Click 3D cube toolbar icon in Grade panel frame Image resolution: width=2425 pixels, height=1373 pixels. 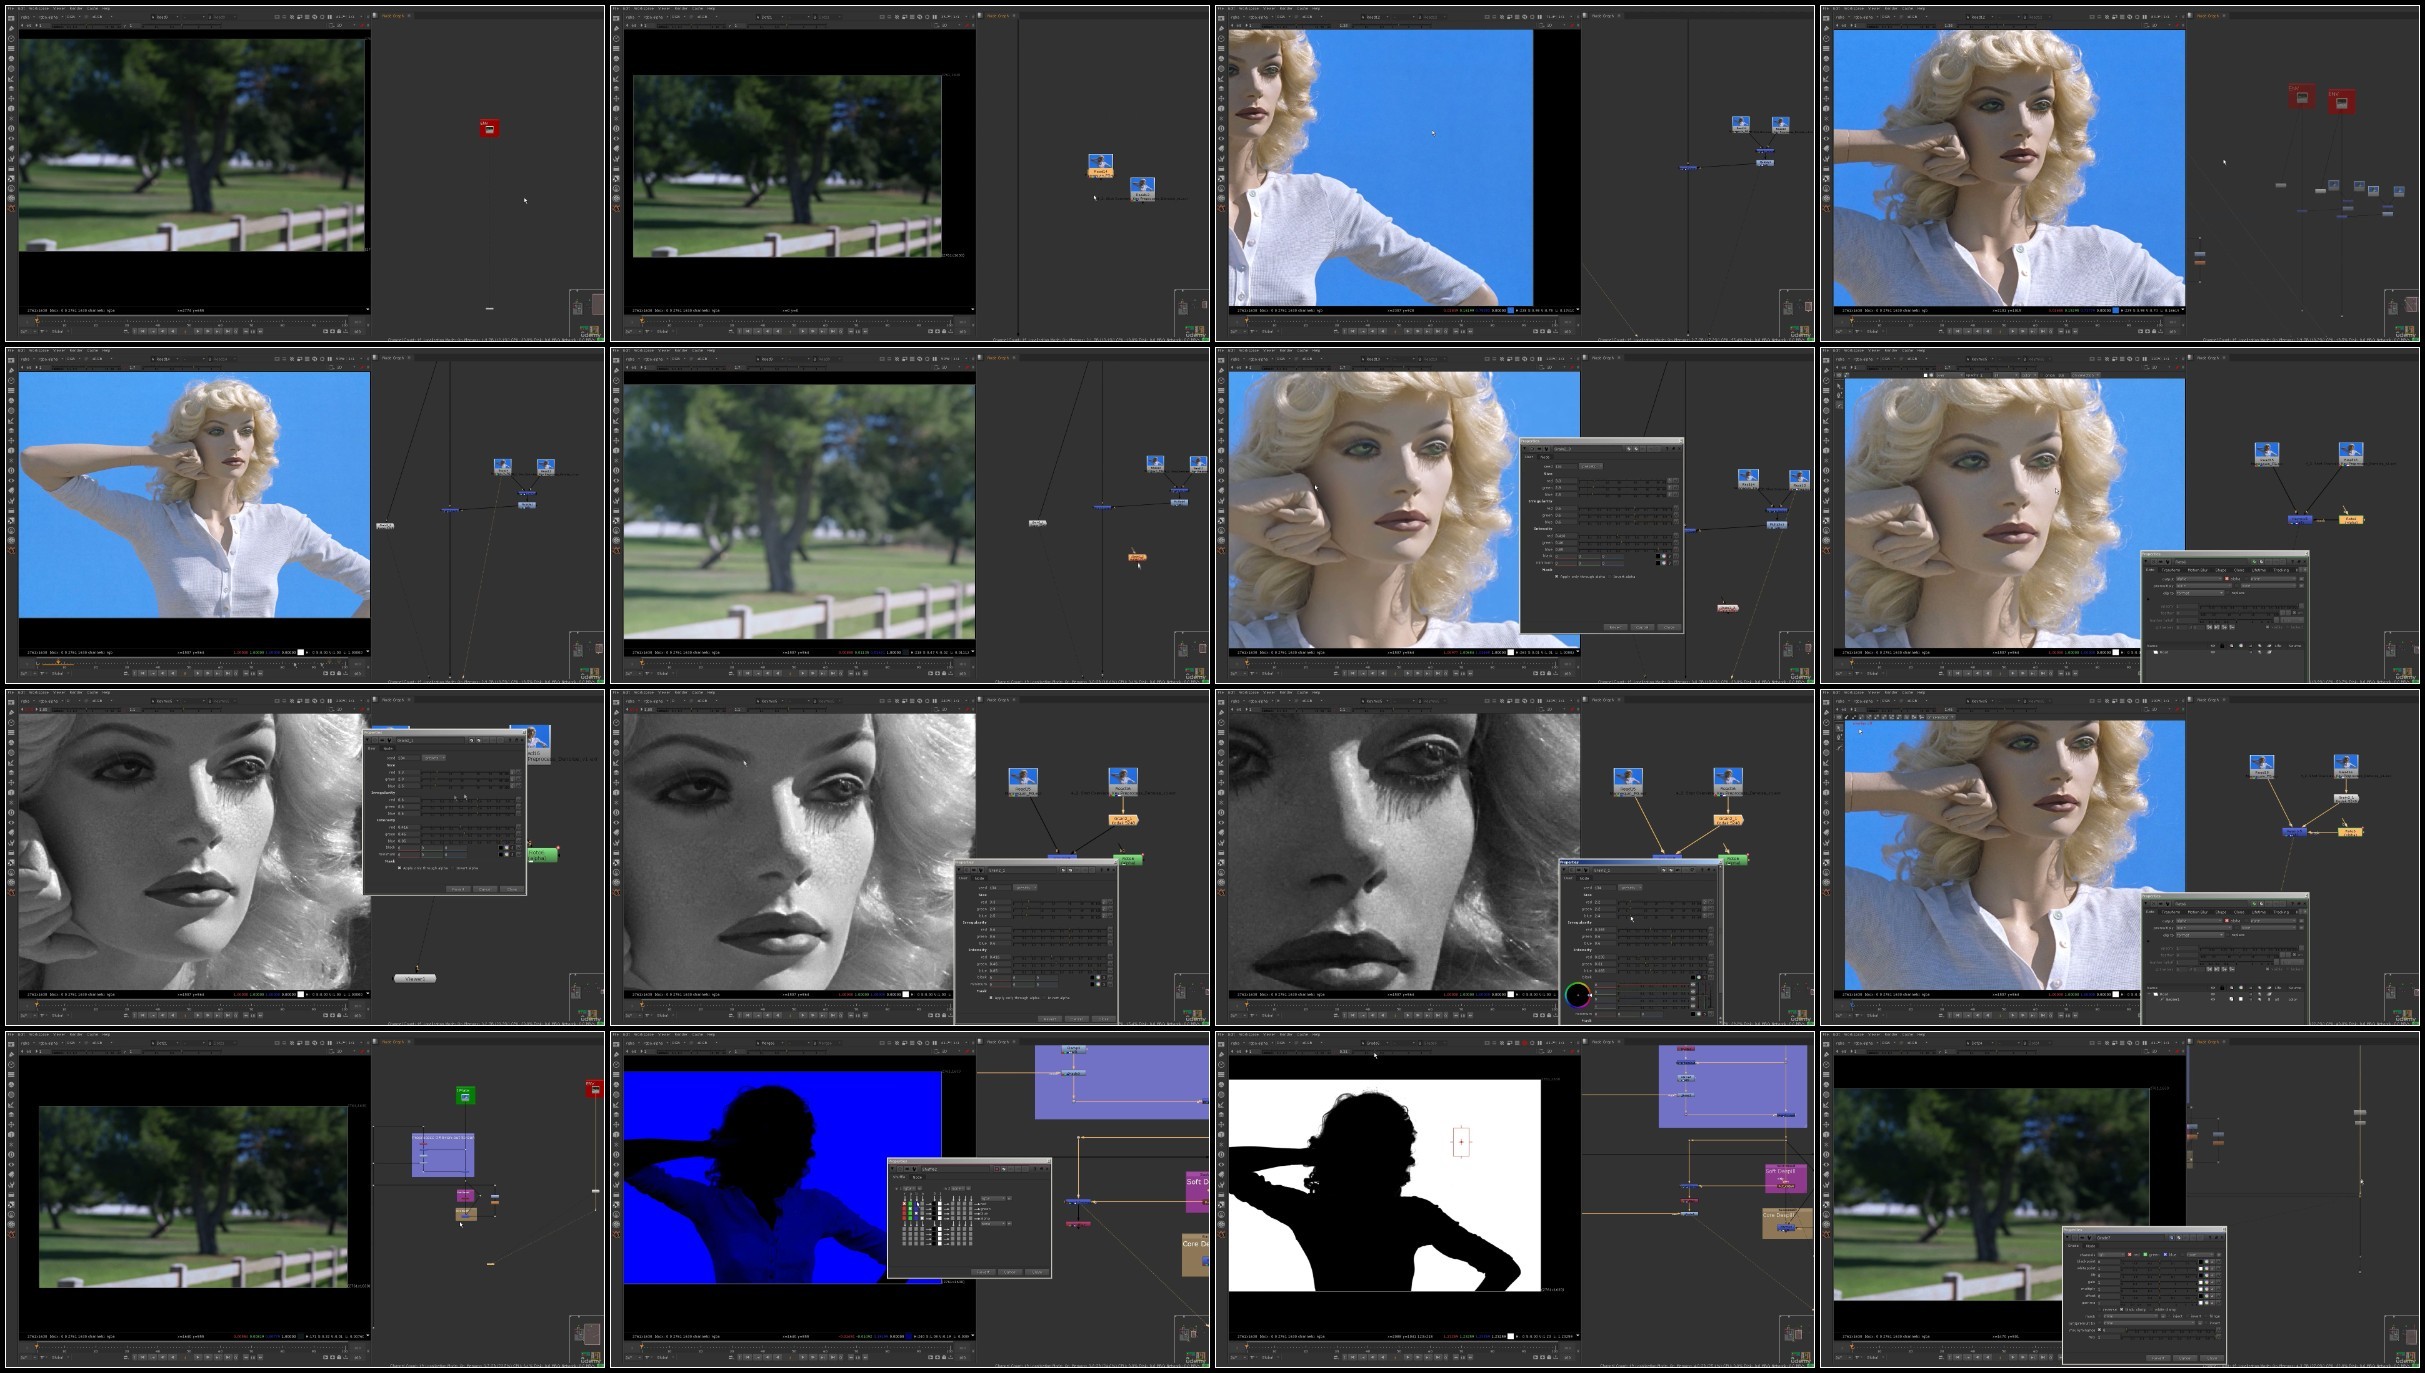point(1826,1135)
